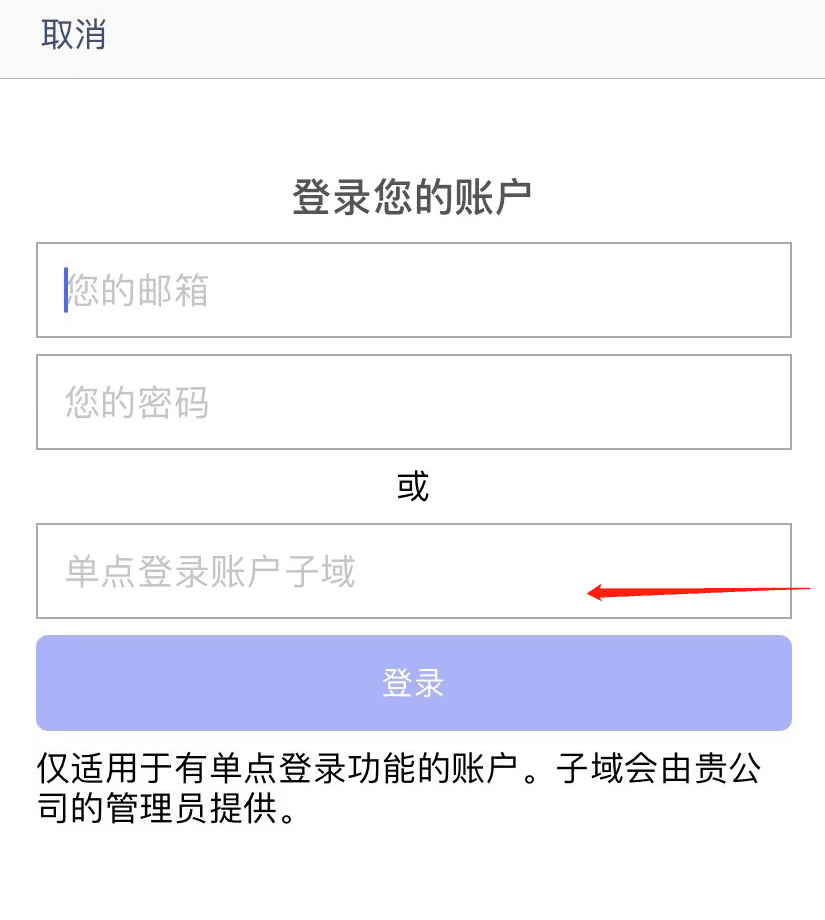Click the 单点登录账户子域 placeholder text
The width and height of the screenshot is (825, 920).
pos(210,572)
